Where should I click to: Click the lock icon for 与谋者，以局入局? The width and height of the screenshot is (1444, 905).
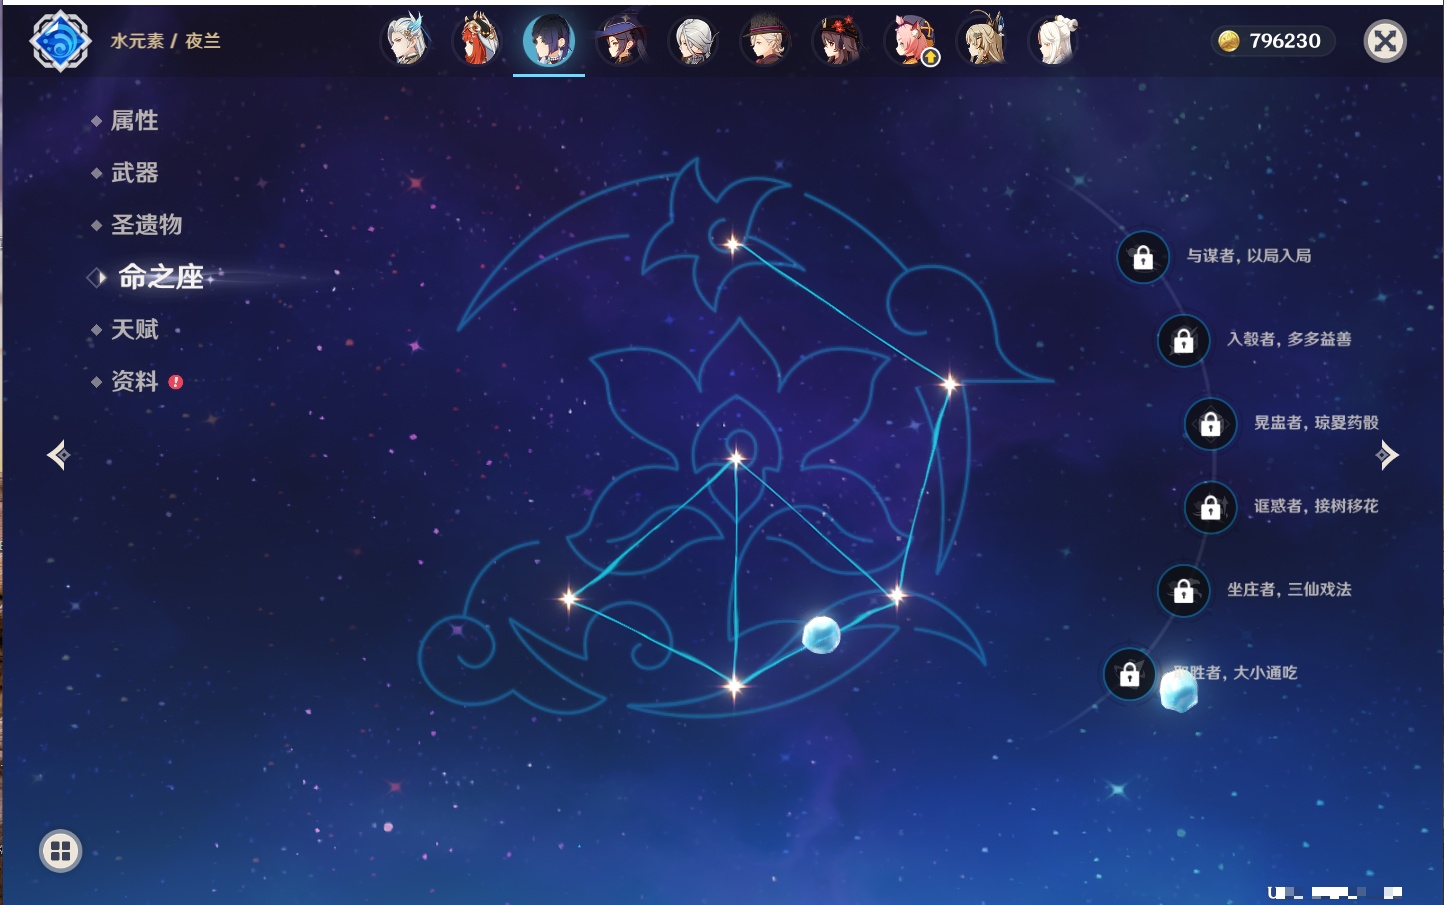pos(1143,257)
